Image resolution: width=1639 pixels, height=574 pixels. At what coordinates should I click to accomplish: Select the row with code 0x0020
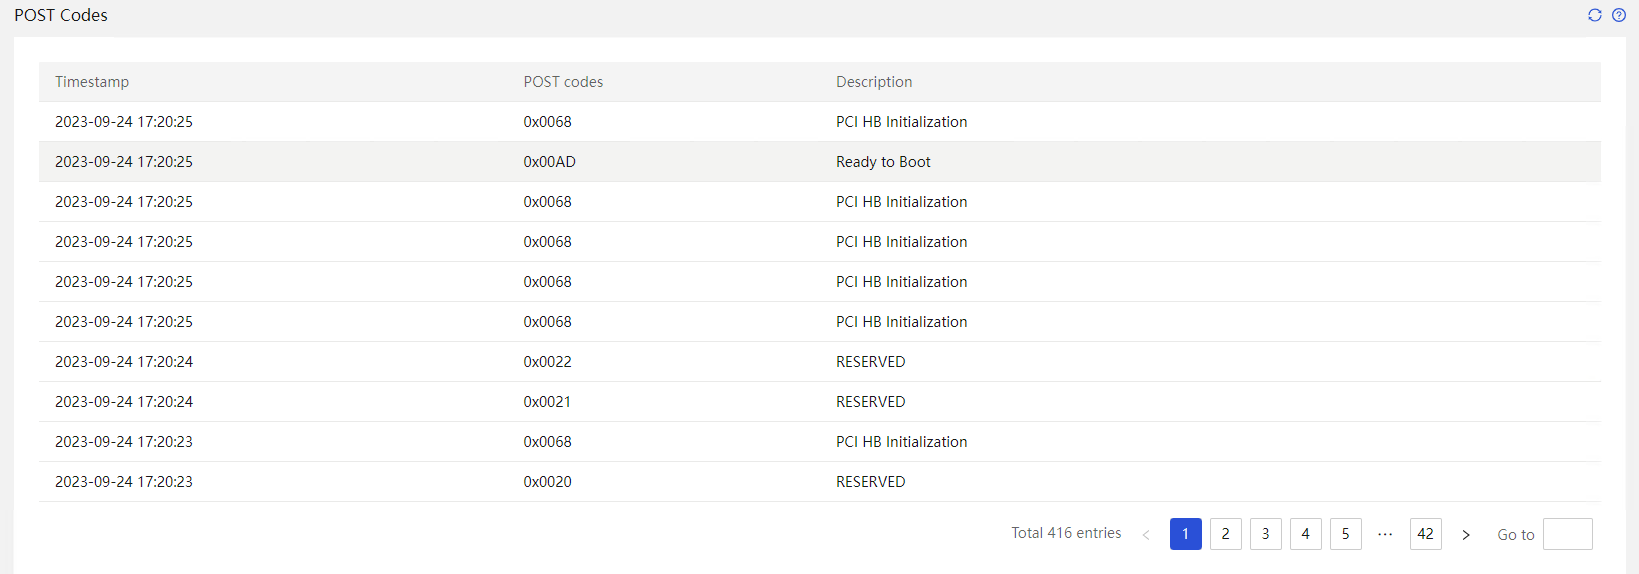pyautogui.click(x=820, y=482)
